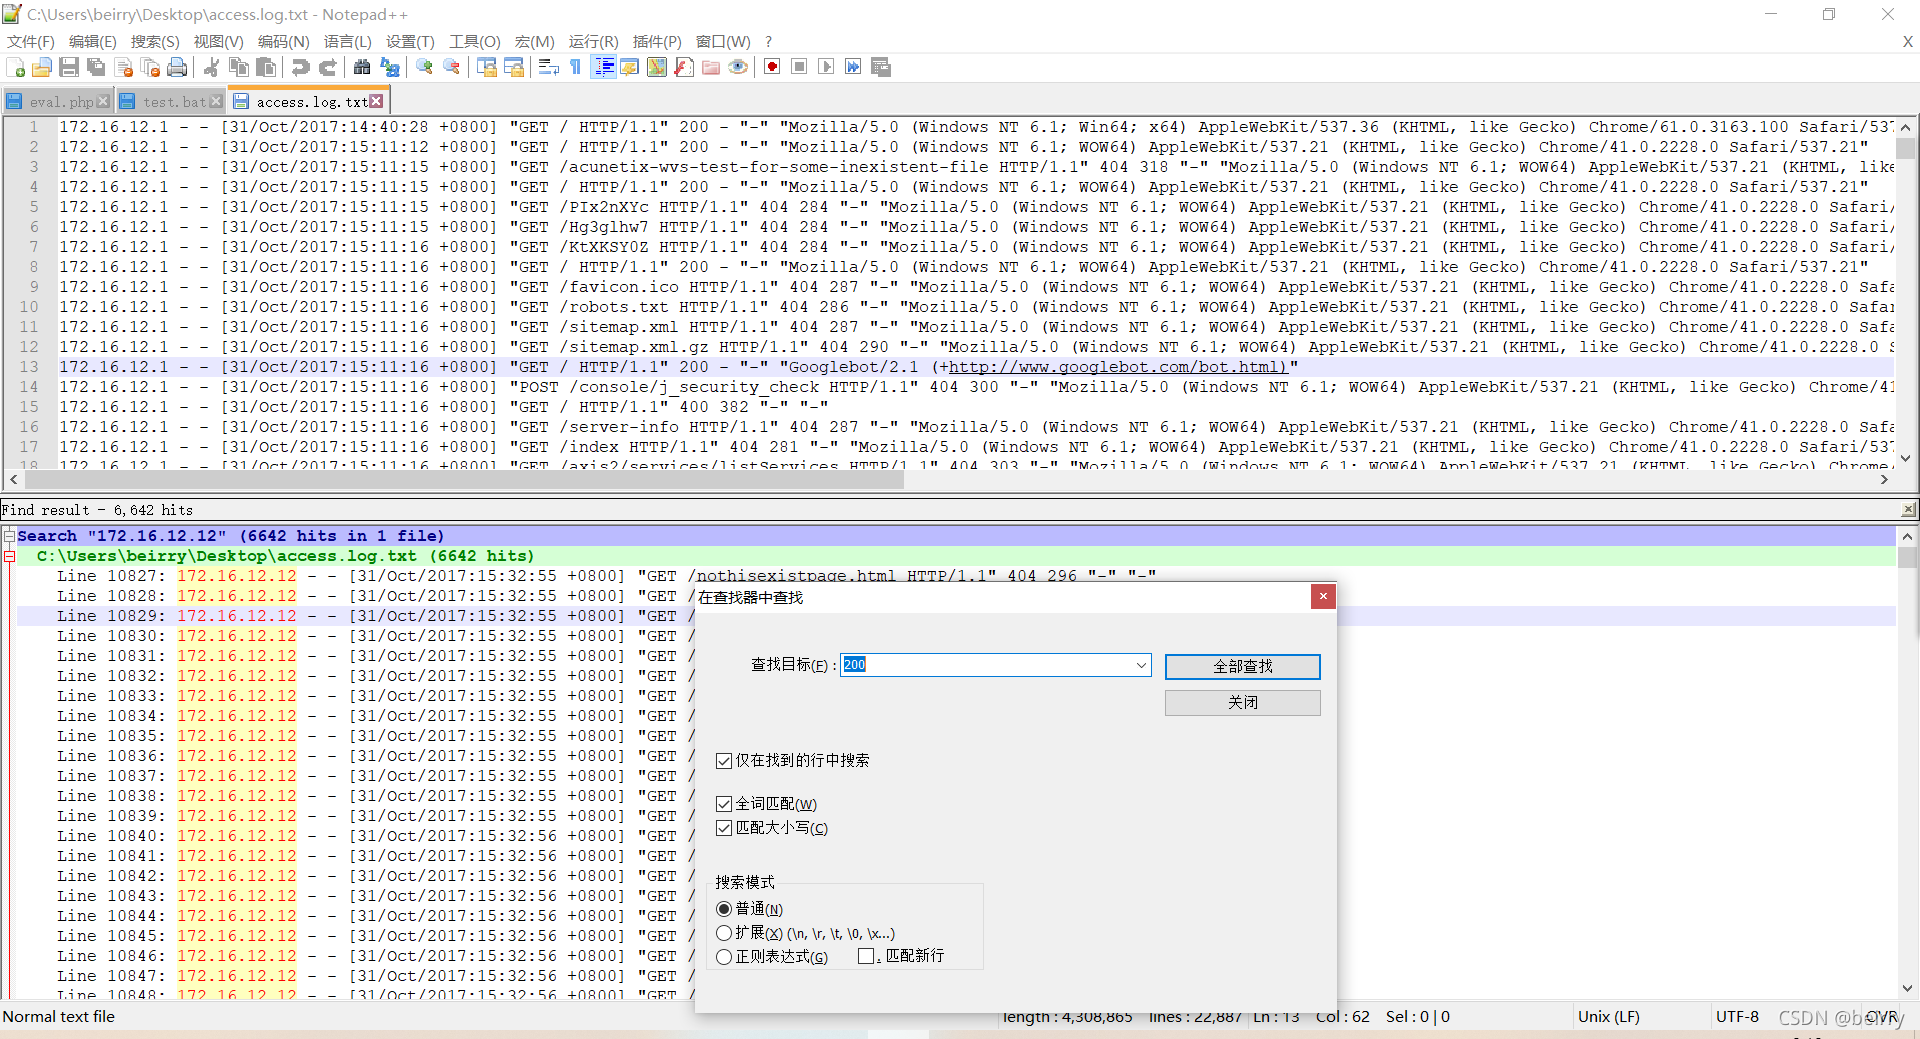Click the Copy toolbar icon

(239, 67)
